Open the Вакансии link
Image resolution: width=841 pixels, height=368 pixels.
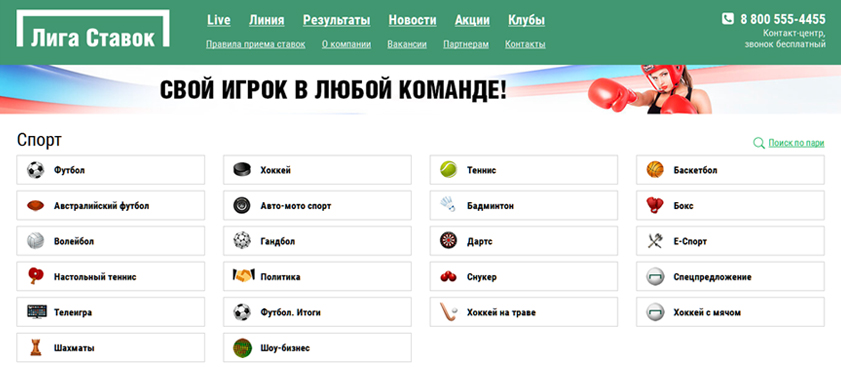click(407, 45)
